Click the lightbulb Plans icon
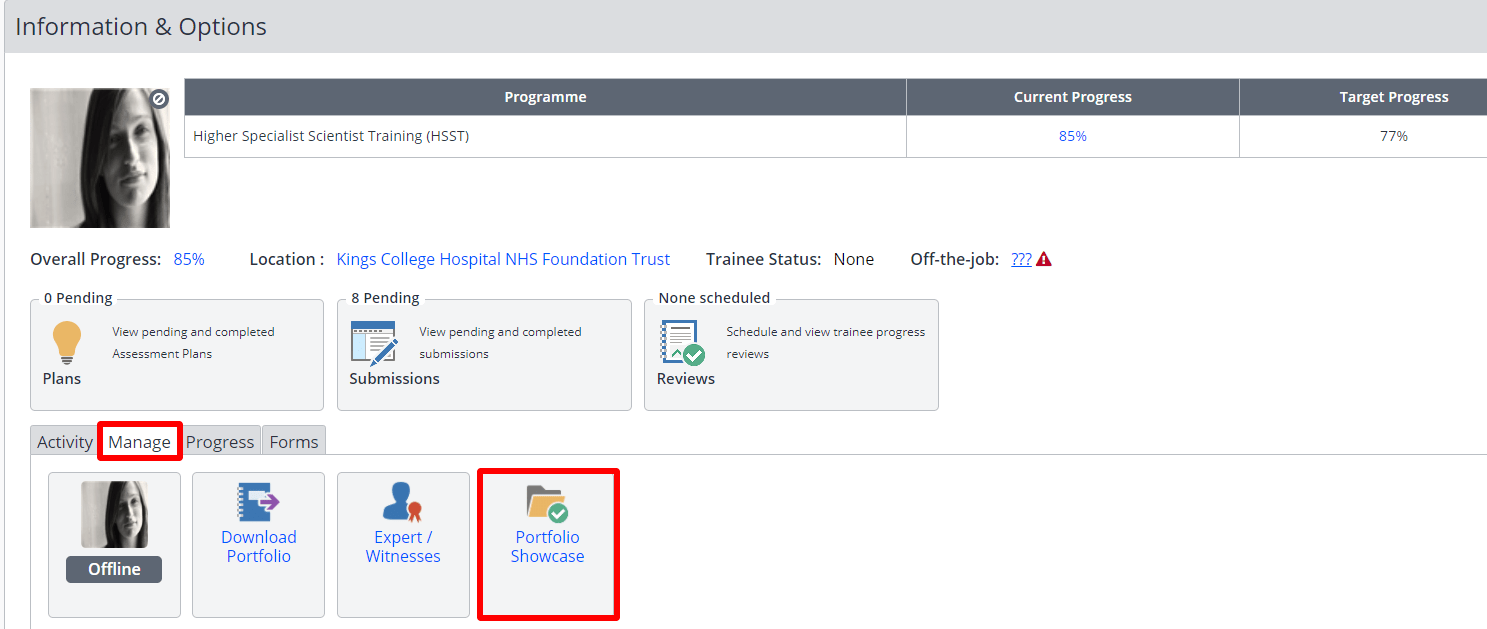 click(67, 343)
